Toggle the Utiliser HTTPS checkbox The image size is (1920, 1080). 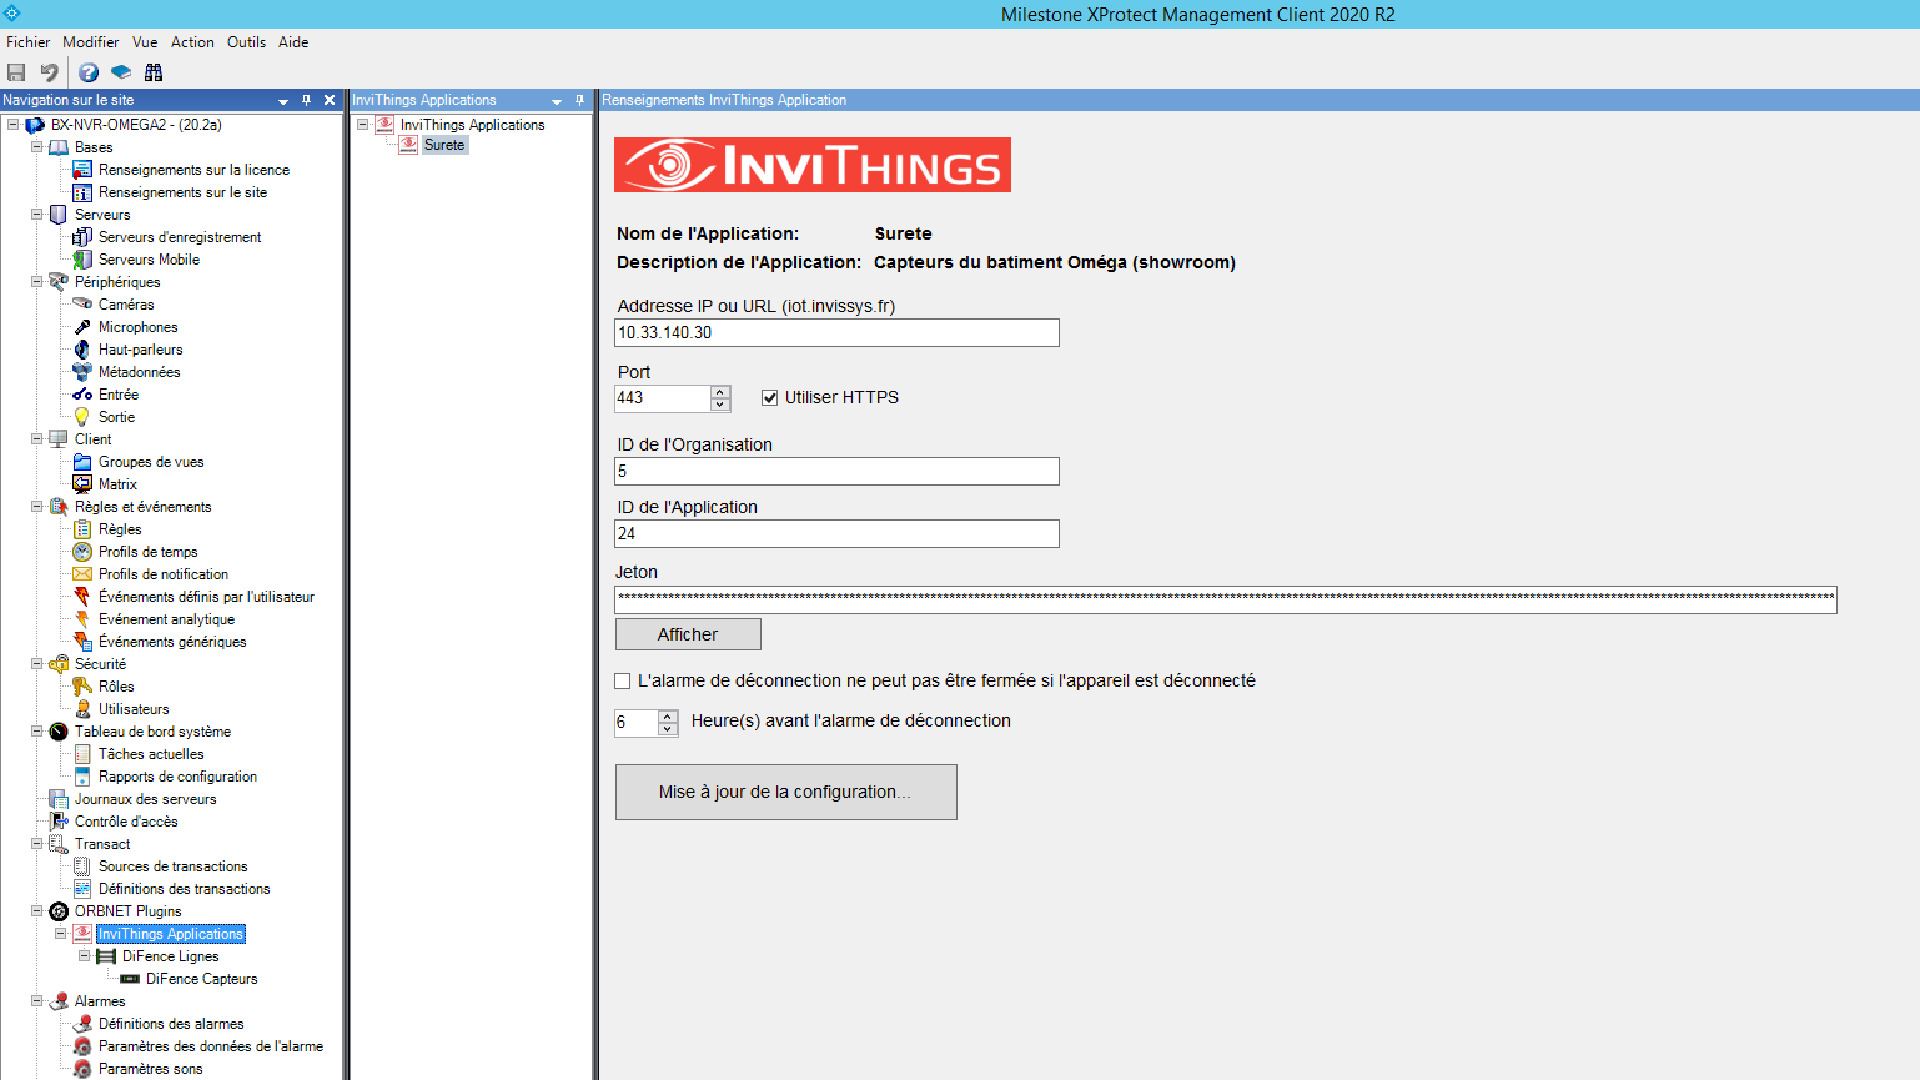point(769,398)
